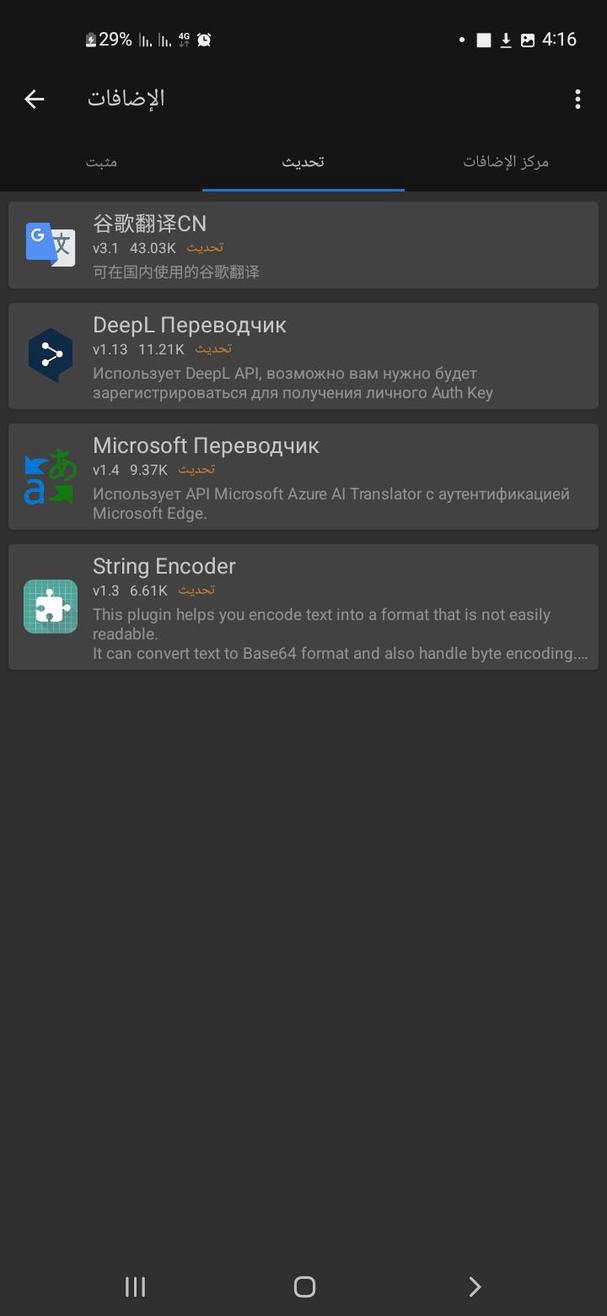Image resolution: width=607 pixels, height=1316 pixels.
Task: Stay on the تحديث tab
Action: pos(303,162)
